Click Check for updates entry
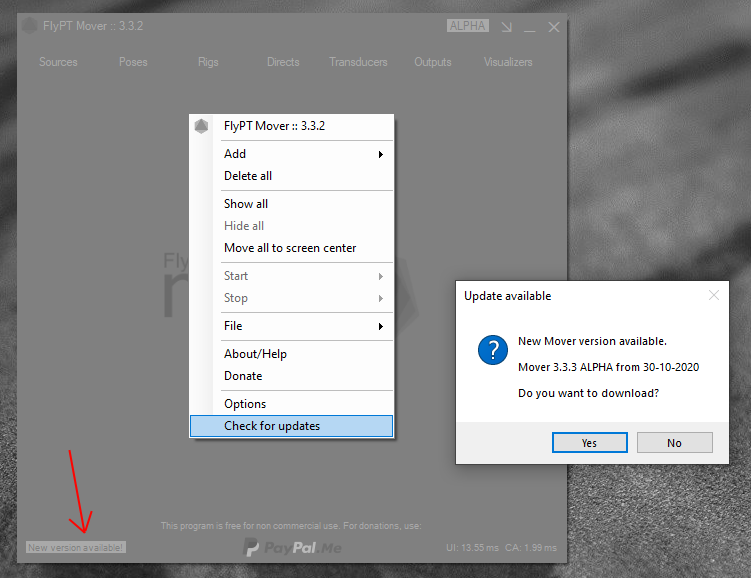 [x=292, y=426]
